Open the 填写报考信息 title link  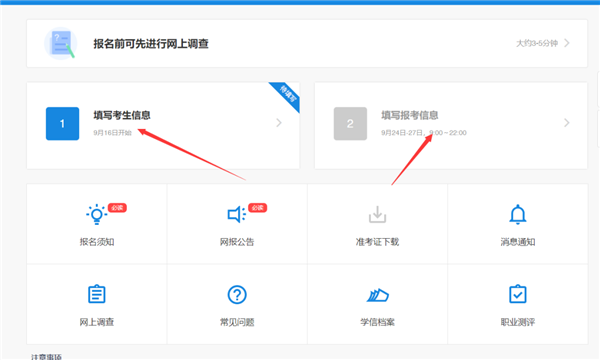point(409,115)
